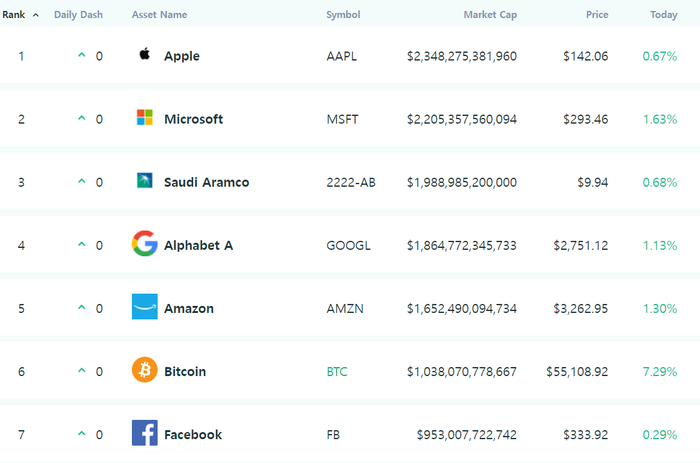The width and height of the screenshot is (700, 463).
Task: Click the Apple logo icon
Action: pyautogui.click(x=144, y=54)
